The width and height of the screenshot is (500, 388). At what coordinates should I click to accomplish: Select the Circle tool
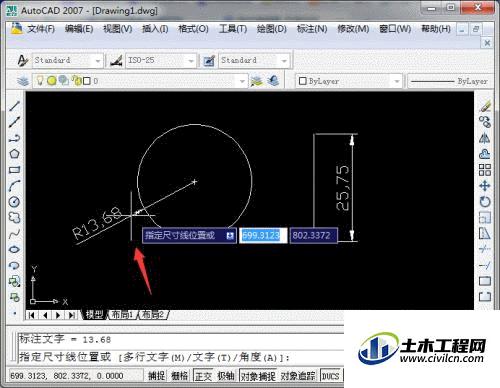(14, 202)
